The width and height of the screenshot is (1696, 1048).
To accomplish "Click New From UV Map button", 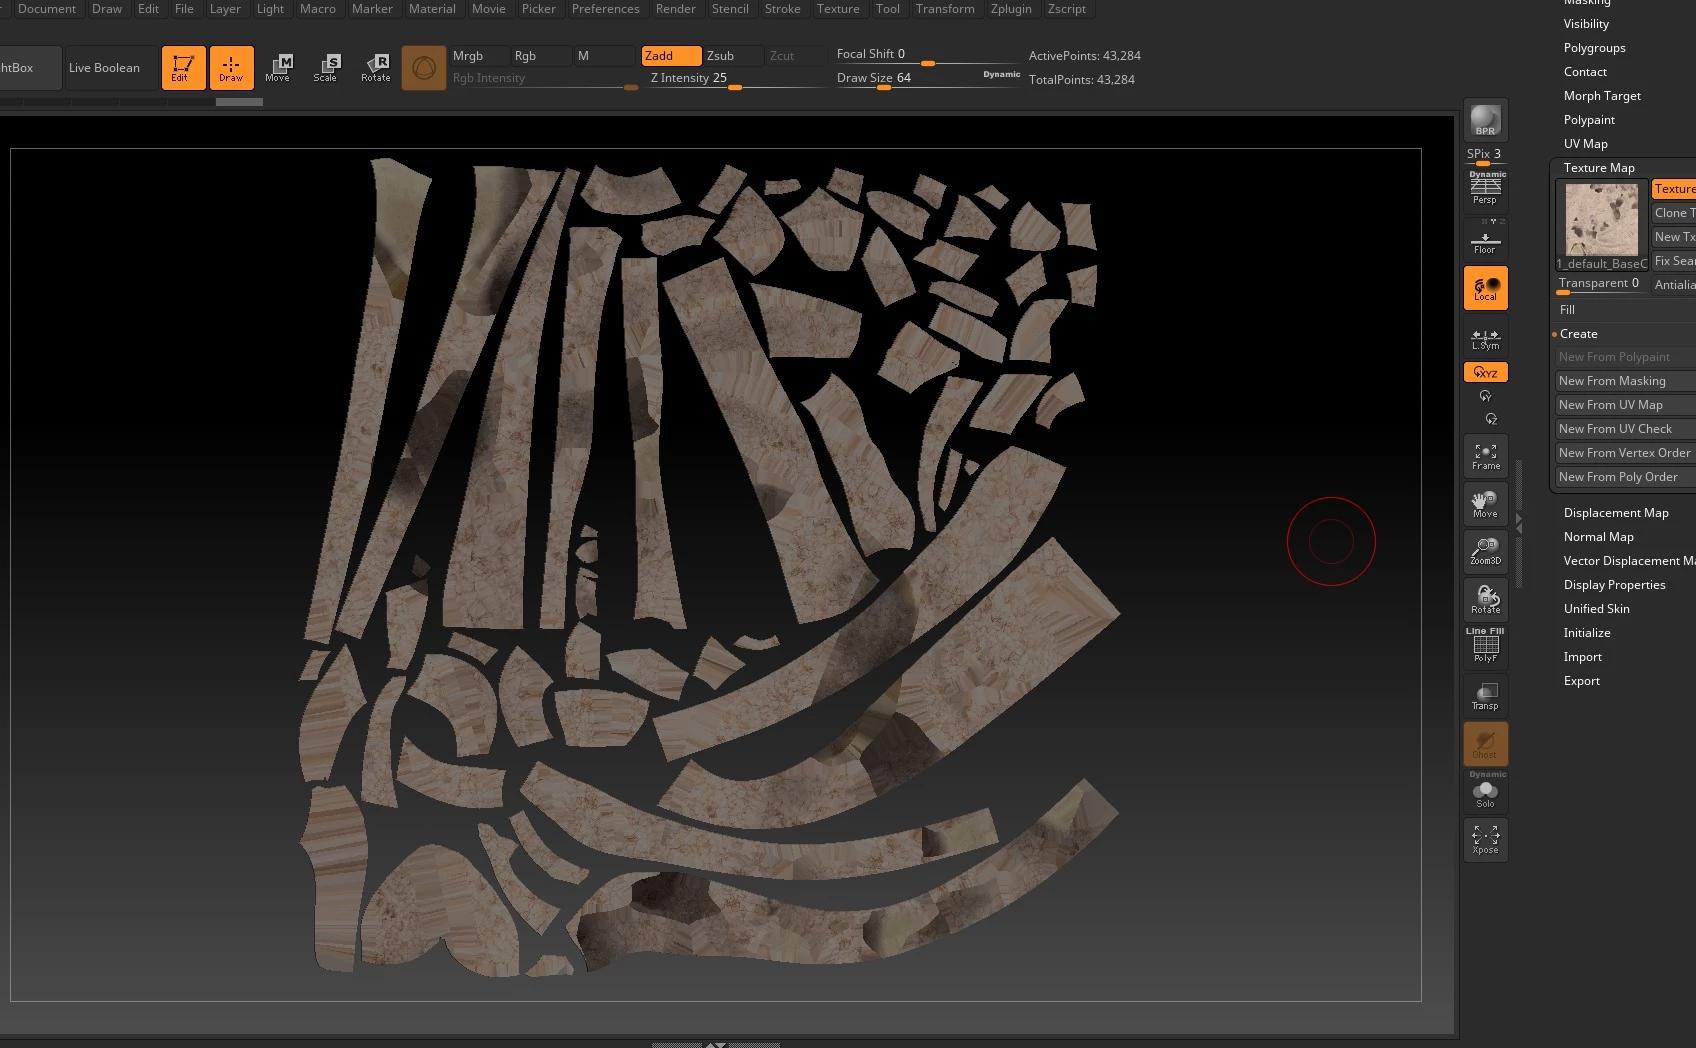I will point(1610,405).
